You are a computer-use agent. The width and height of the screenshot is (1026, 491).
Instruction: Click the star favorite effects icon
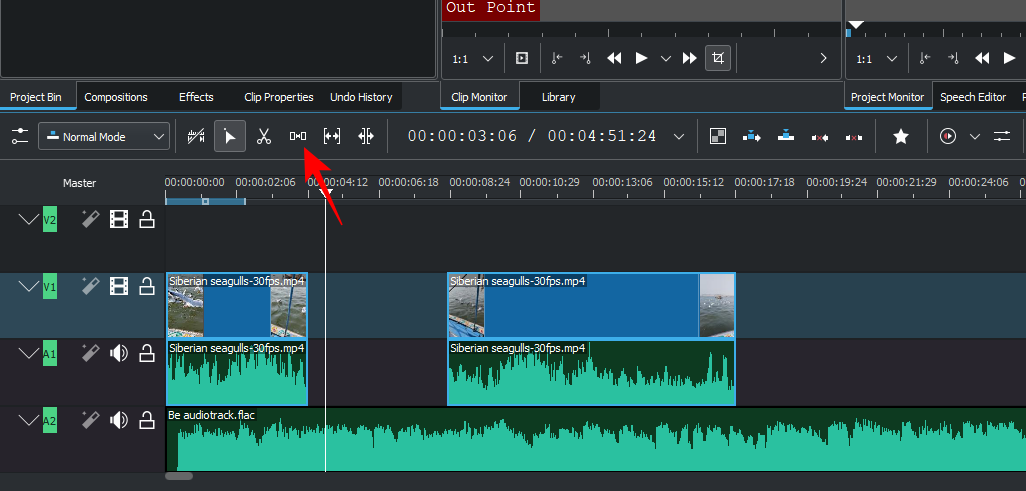pyautogui.click(x=901, y=136)
